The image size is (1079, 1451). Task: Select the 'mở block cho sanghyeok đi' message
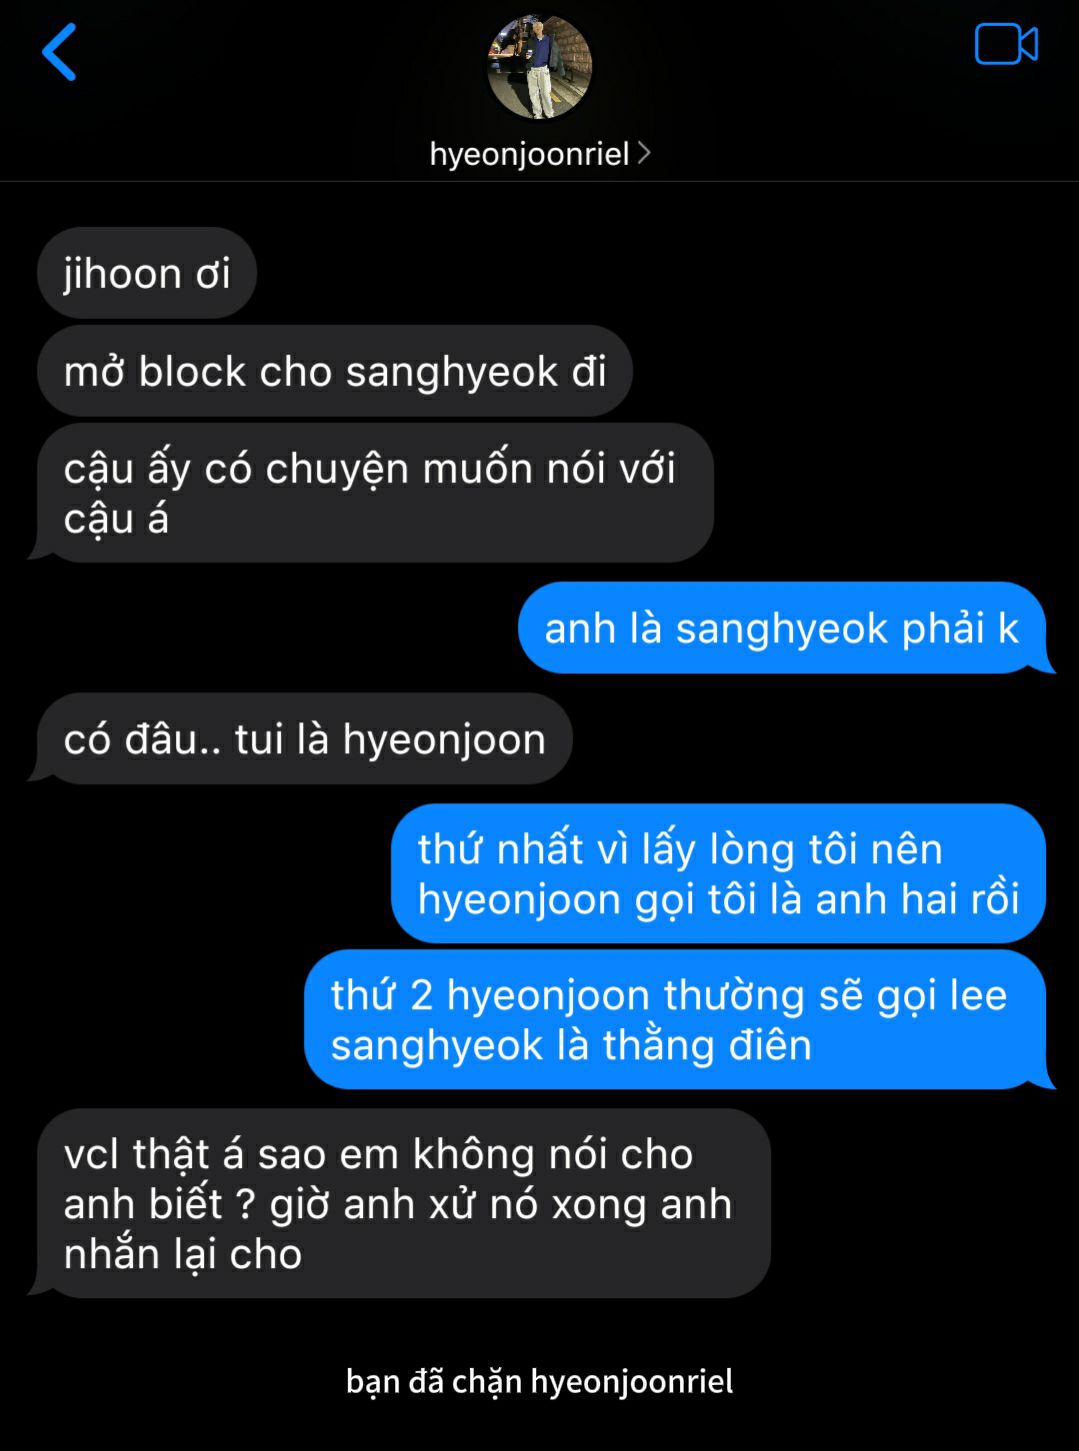click(x=335, y=371)
